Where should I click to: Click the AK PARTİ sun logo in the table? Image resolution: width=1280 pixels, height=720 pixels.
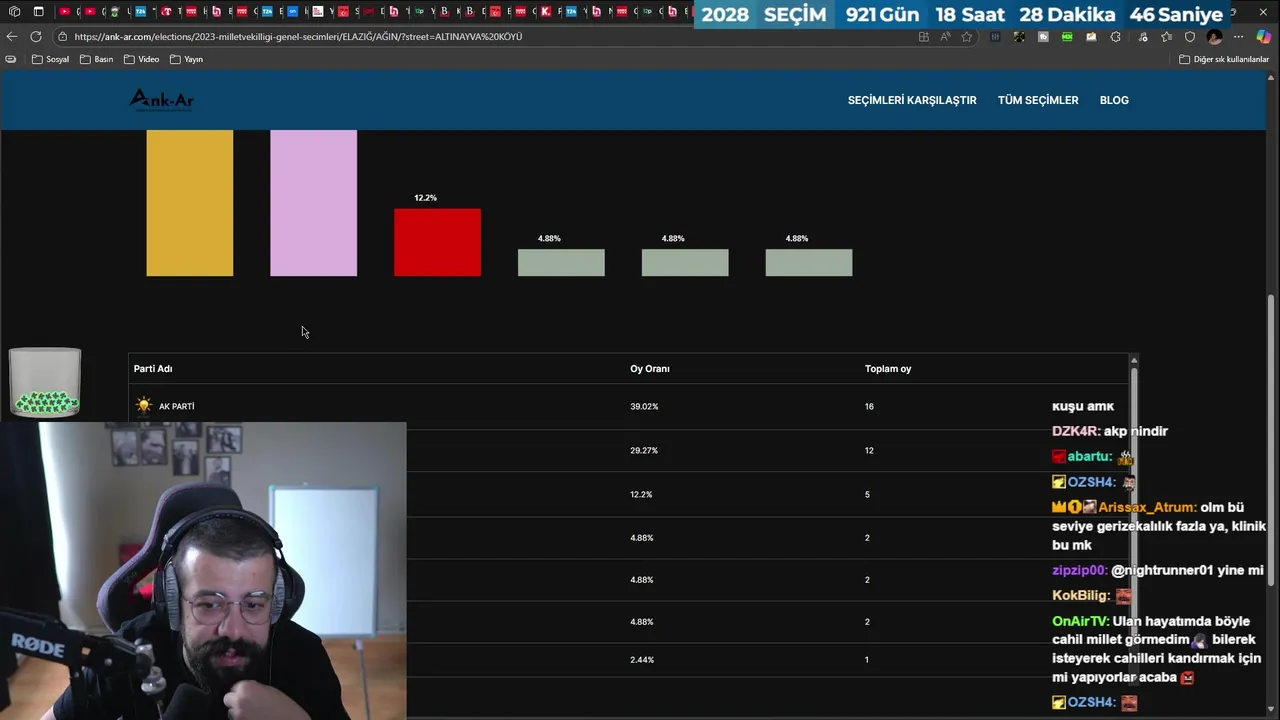point(144,406)
